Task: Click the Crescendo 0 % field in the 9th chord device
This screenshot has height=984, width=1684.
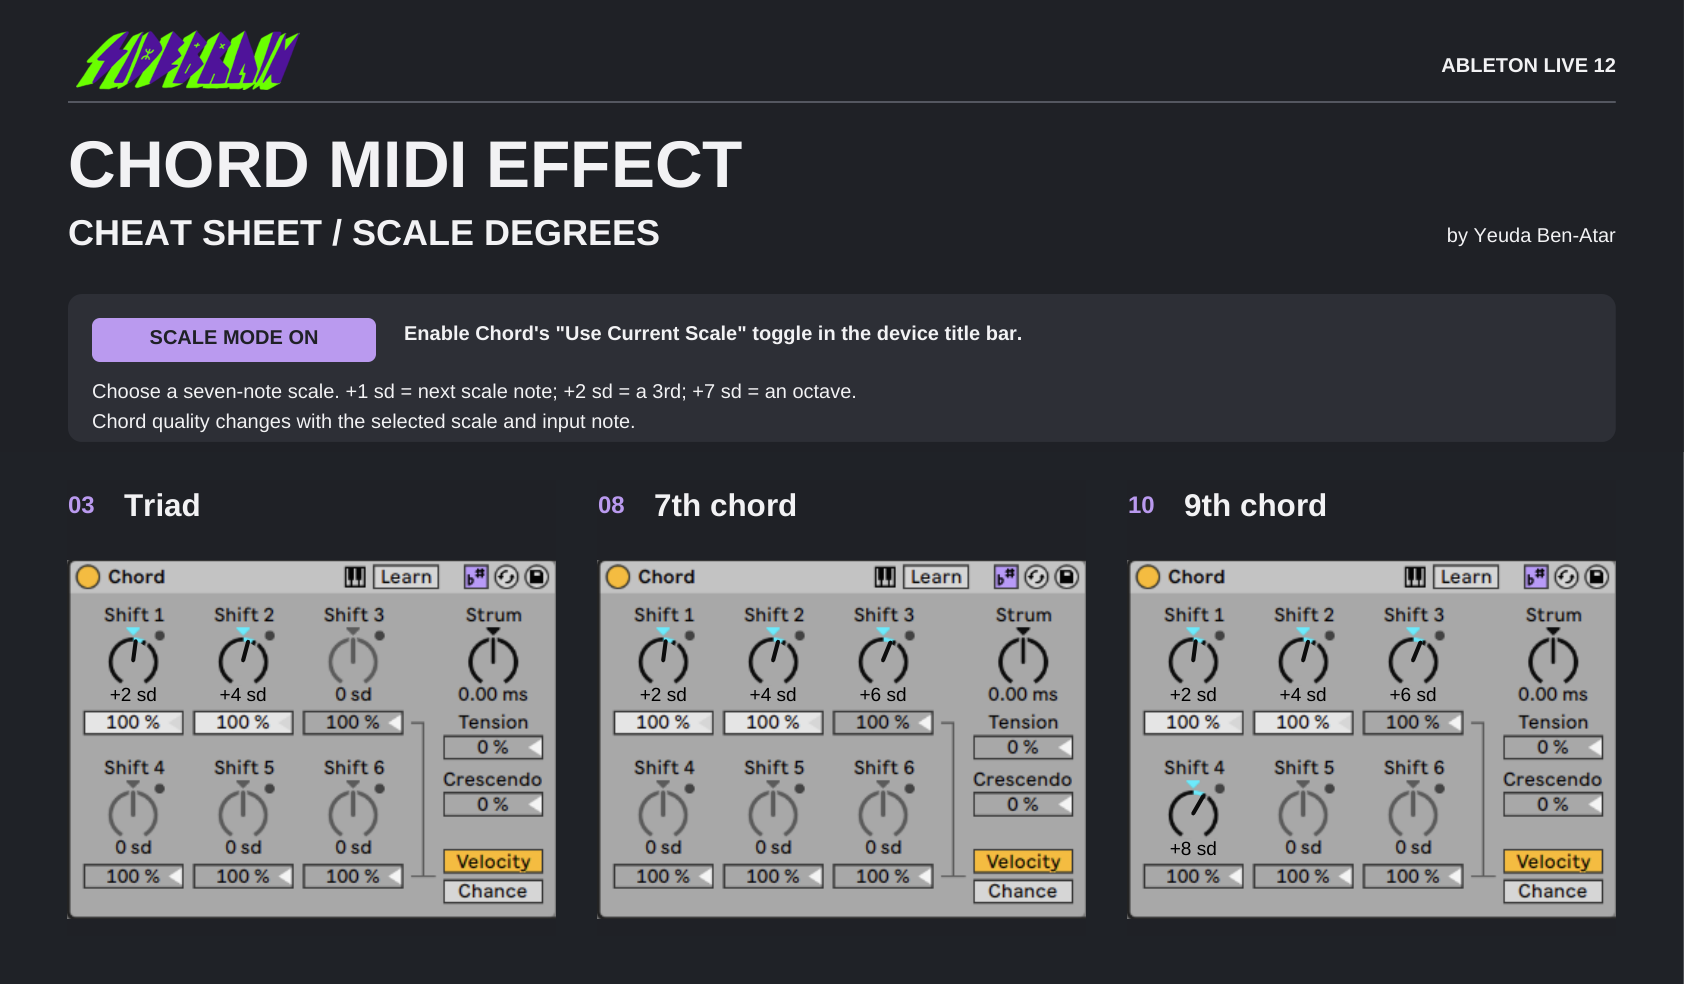Action: tap(1553, 804)
